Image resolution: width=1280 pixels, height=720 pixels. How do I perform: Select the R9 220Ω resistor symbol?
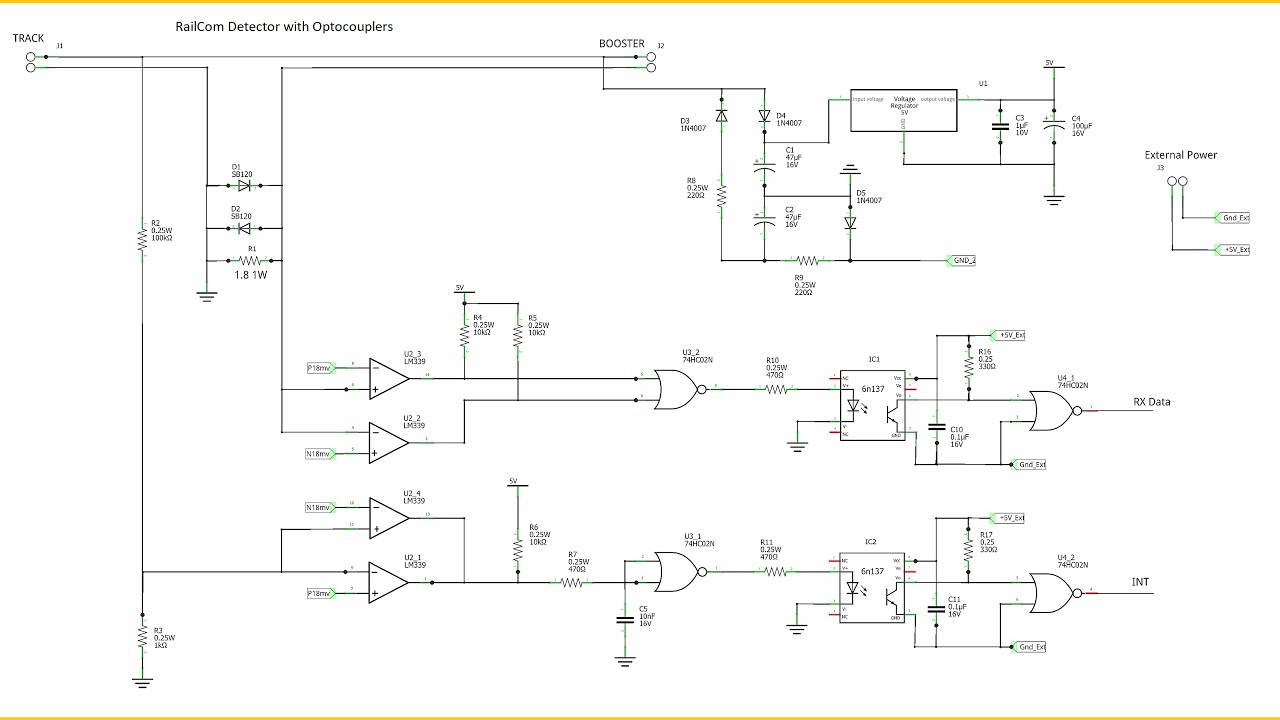click(807, 261)
